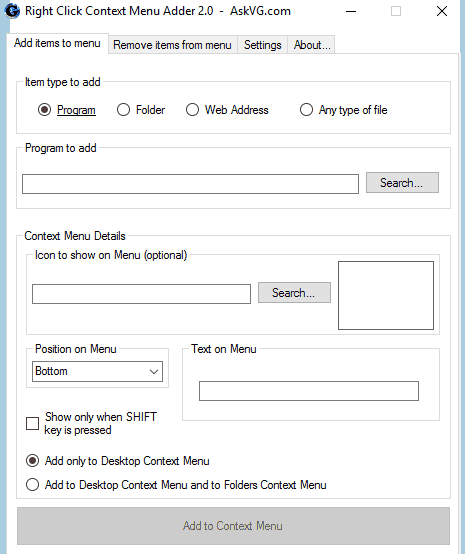
Task: Focus the Program to add path field
Action: [190, 184]
